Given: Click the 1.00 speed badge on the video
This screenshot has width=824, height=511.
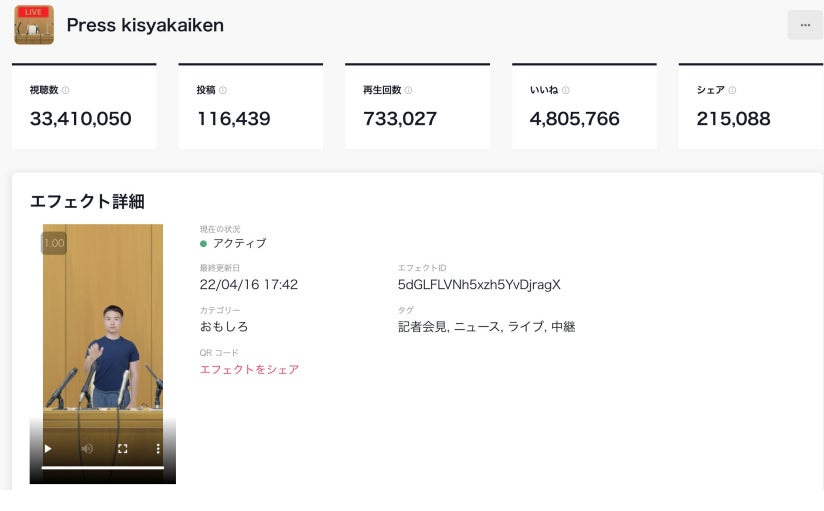Looking at the screenshot, I should 54,243.
